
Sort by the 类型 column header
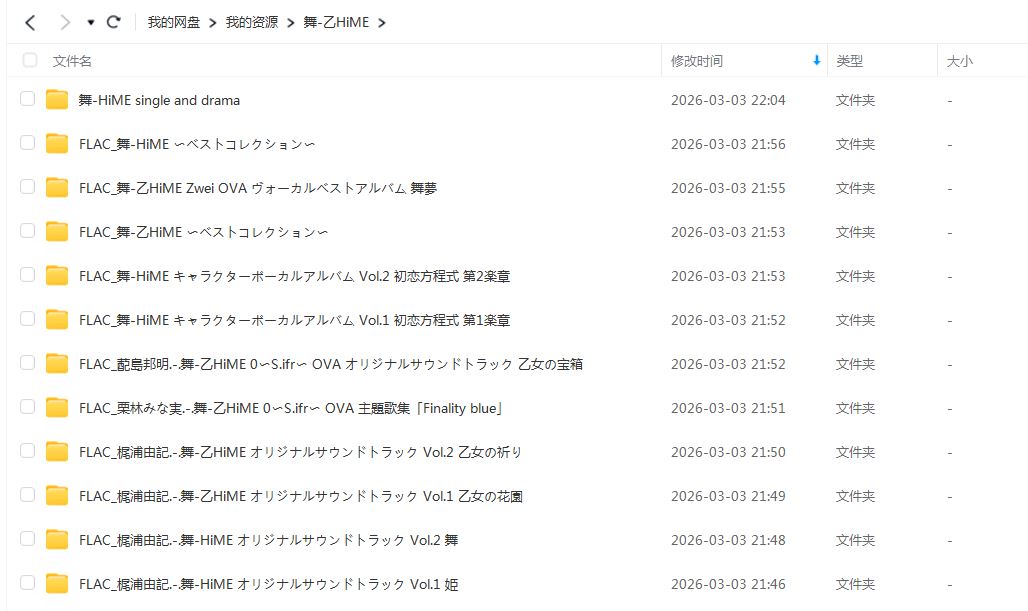pyautogui.click(x=850, y=61)
